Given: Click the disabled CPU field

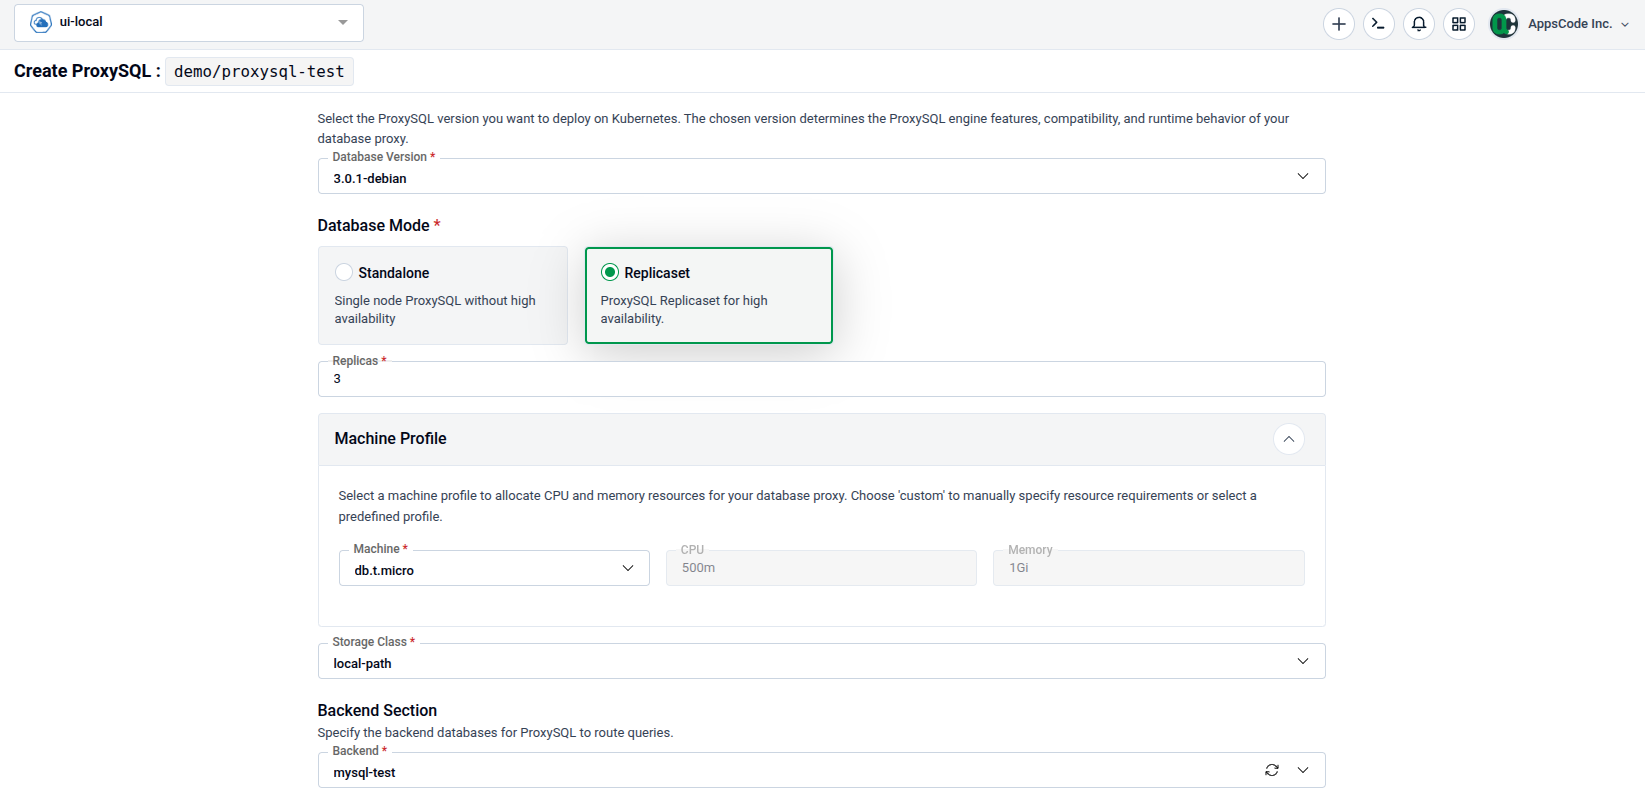Looking at the screenshot, I should (x=822, y=568).
